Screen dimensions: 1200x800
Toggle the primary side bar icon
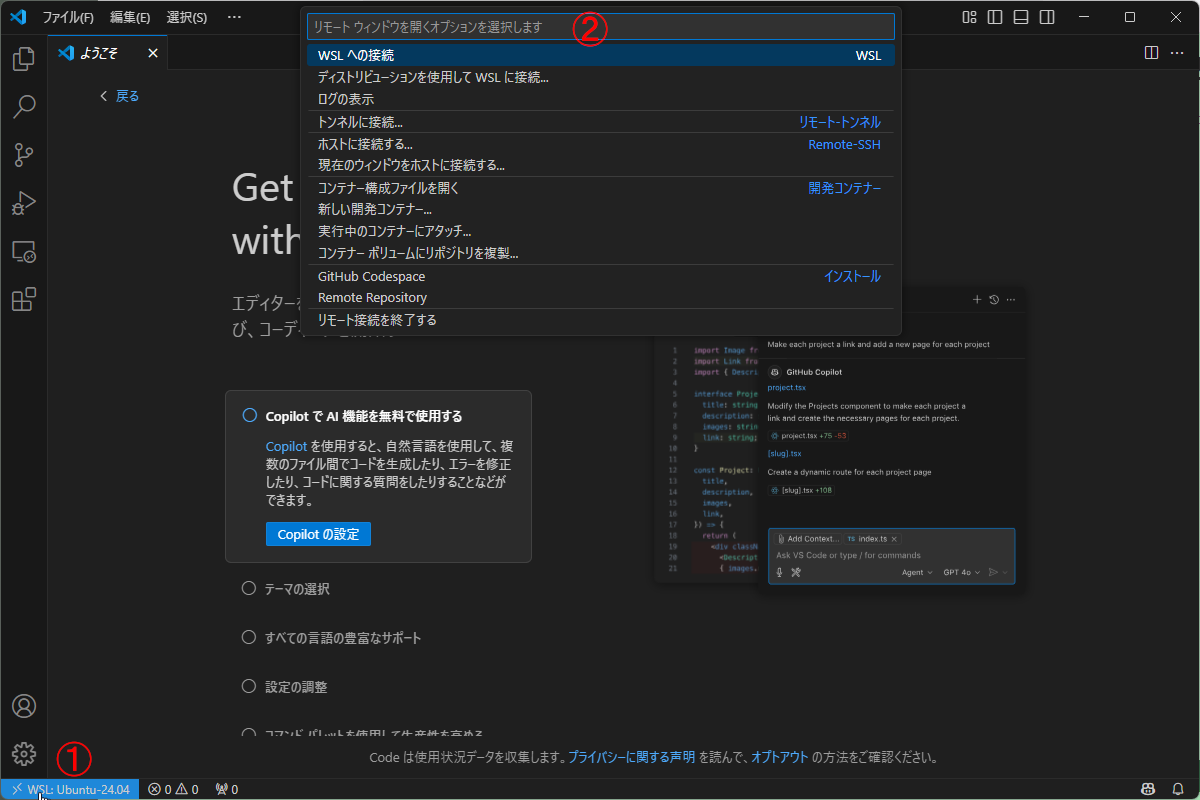(995, 17)
